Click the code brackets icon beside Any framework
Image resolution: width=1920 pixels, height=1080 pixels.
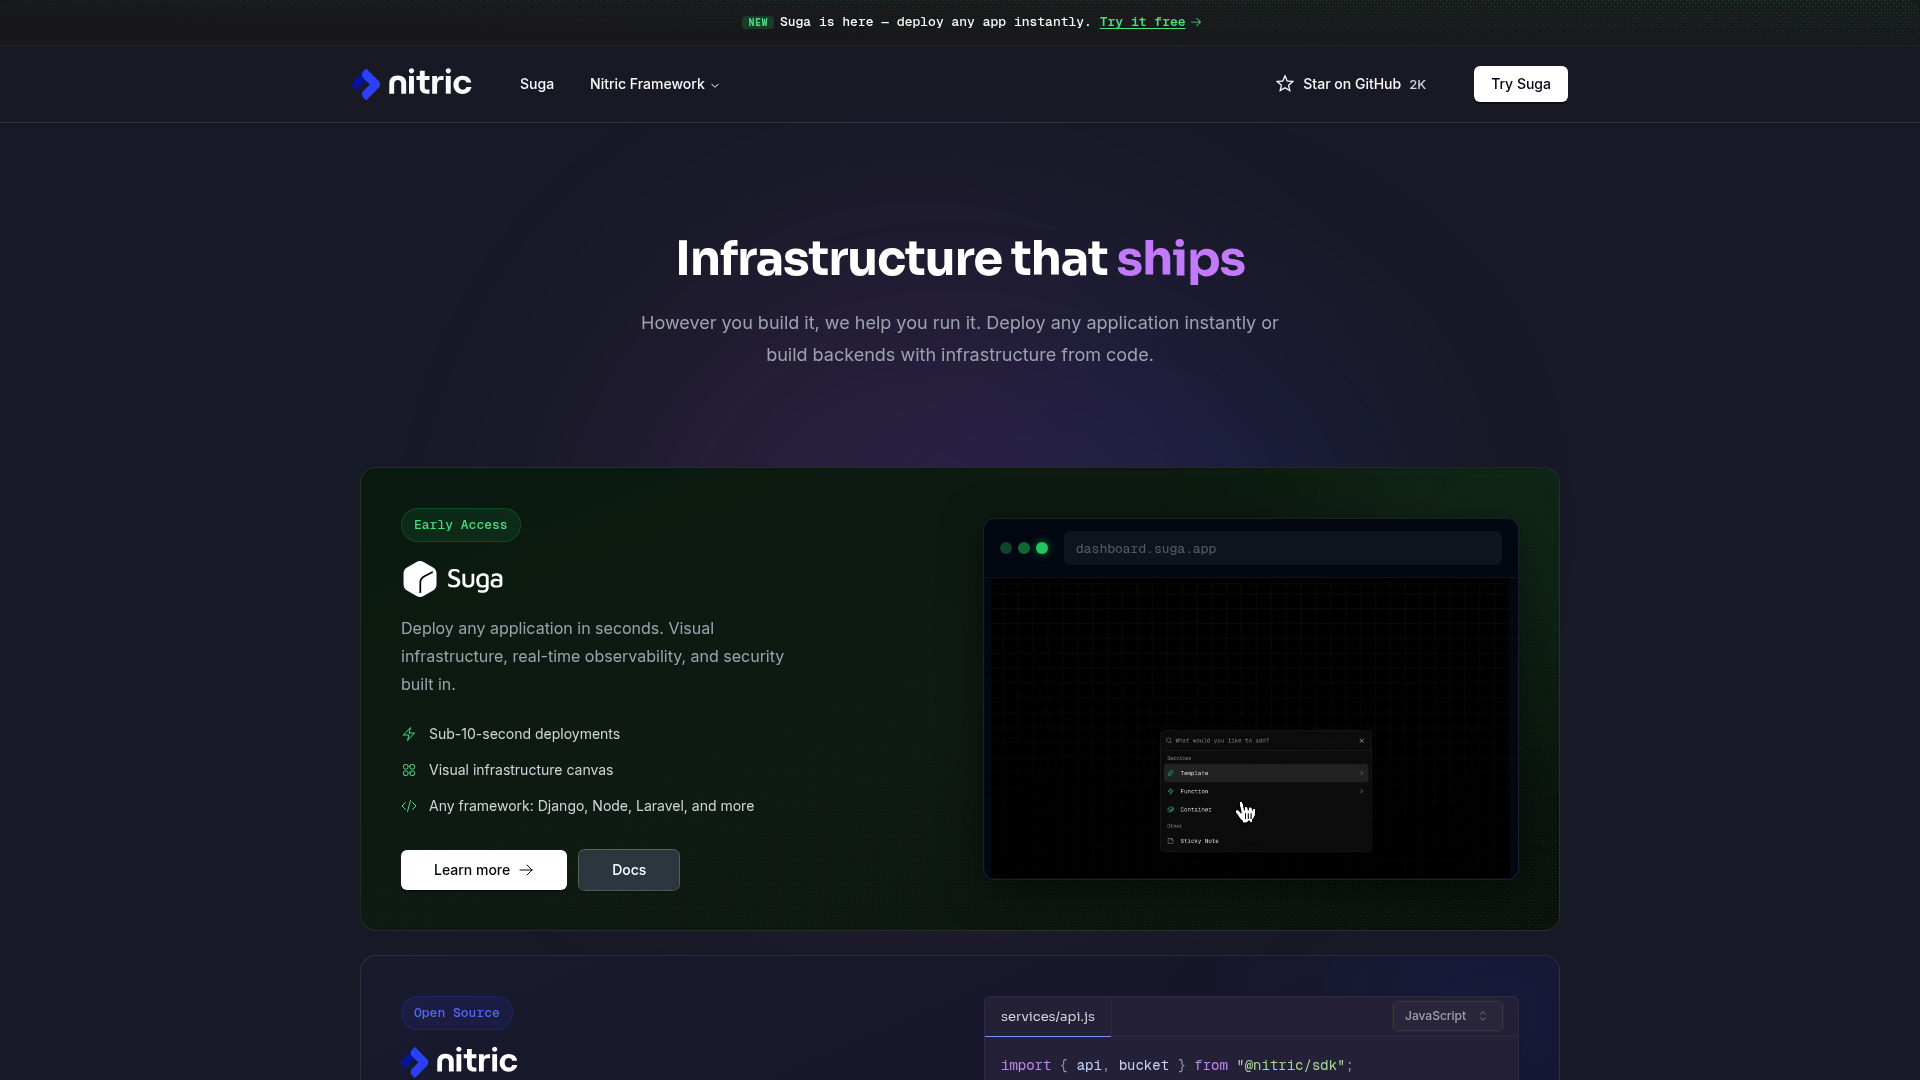409,806
